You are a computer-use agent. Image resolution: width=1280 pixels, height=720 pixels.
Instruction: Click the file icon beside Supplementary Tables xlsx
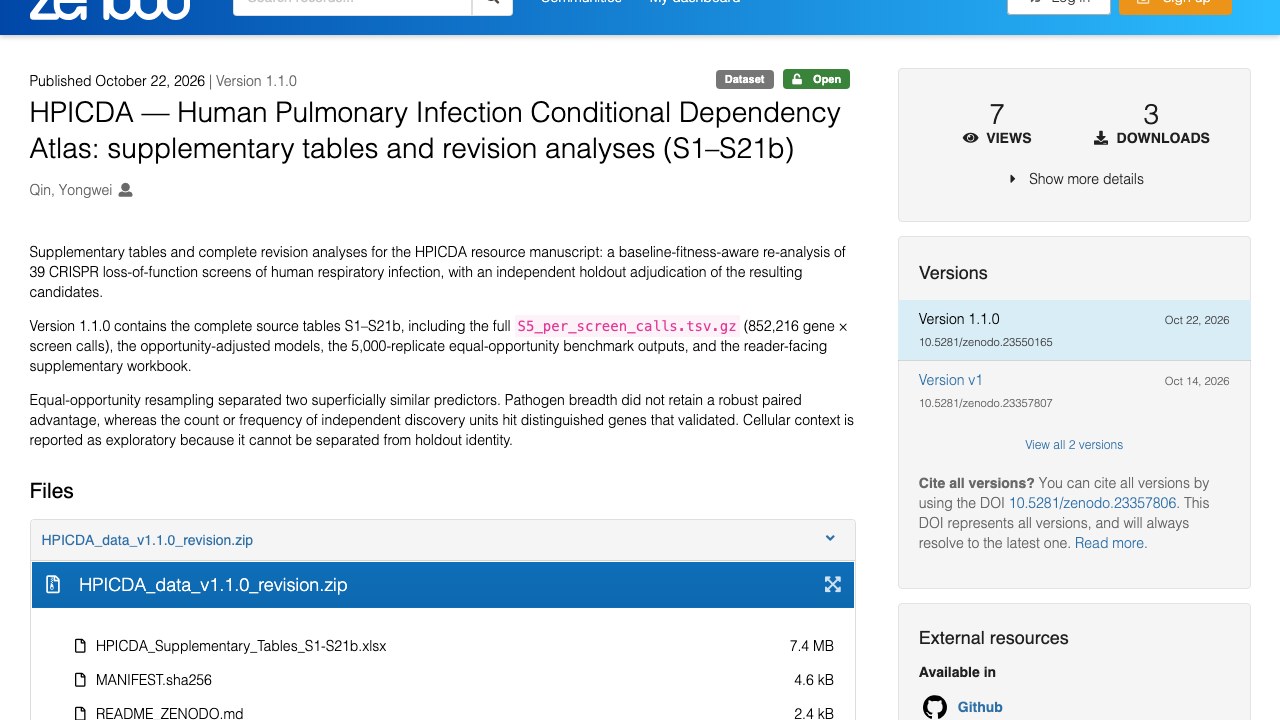tap(81, 646)
